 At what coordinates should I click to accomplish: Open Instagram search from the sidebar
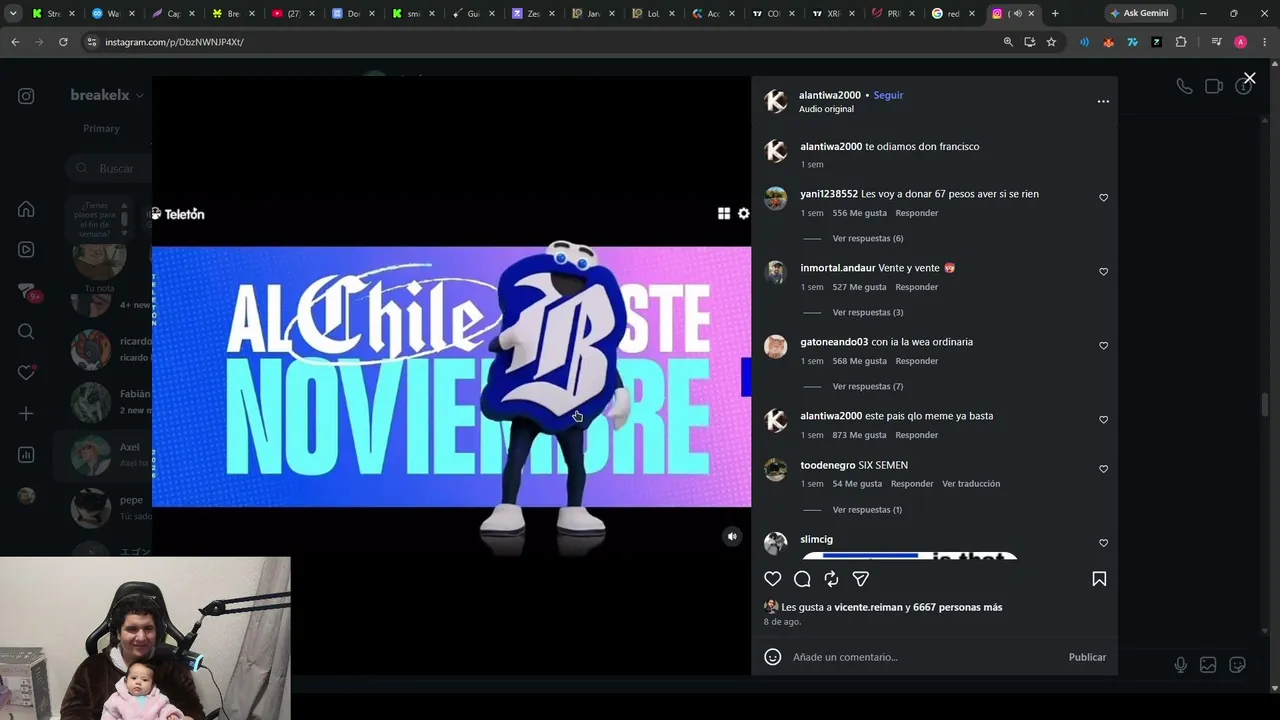click(26, 332)
